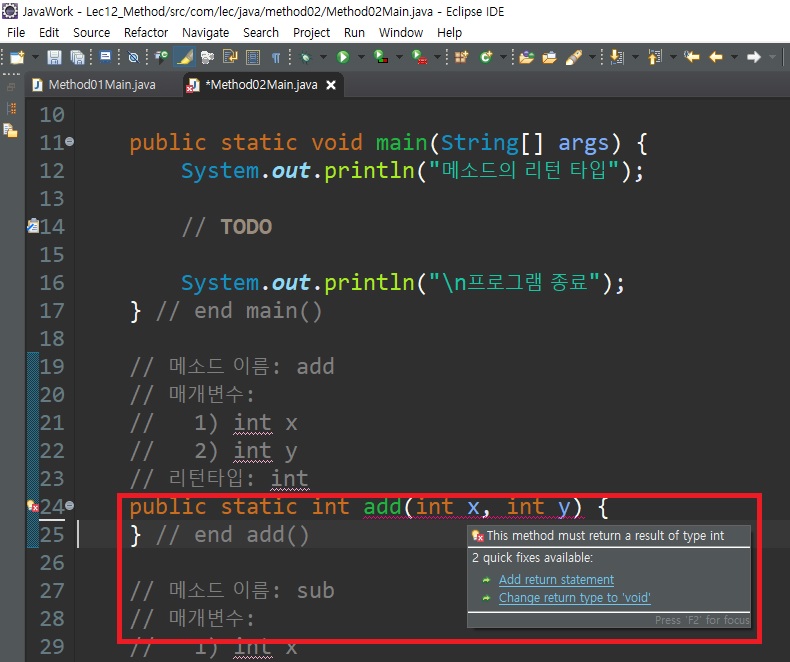Open the Edit menu

point(49,33)
